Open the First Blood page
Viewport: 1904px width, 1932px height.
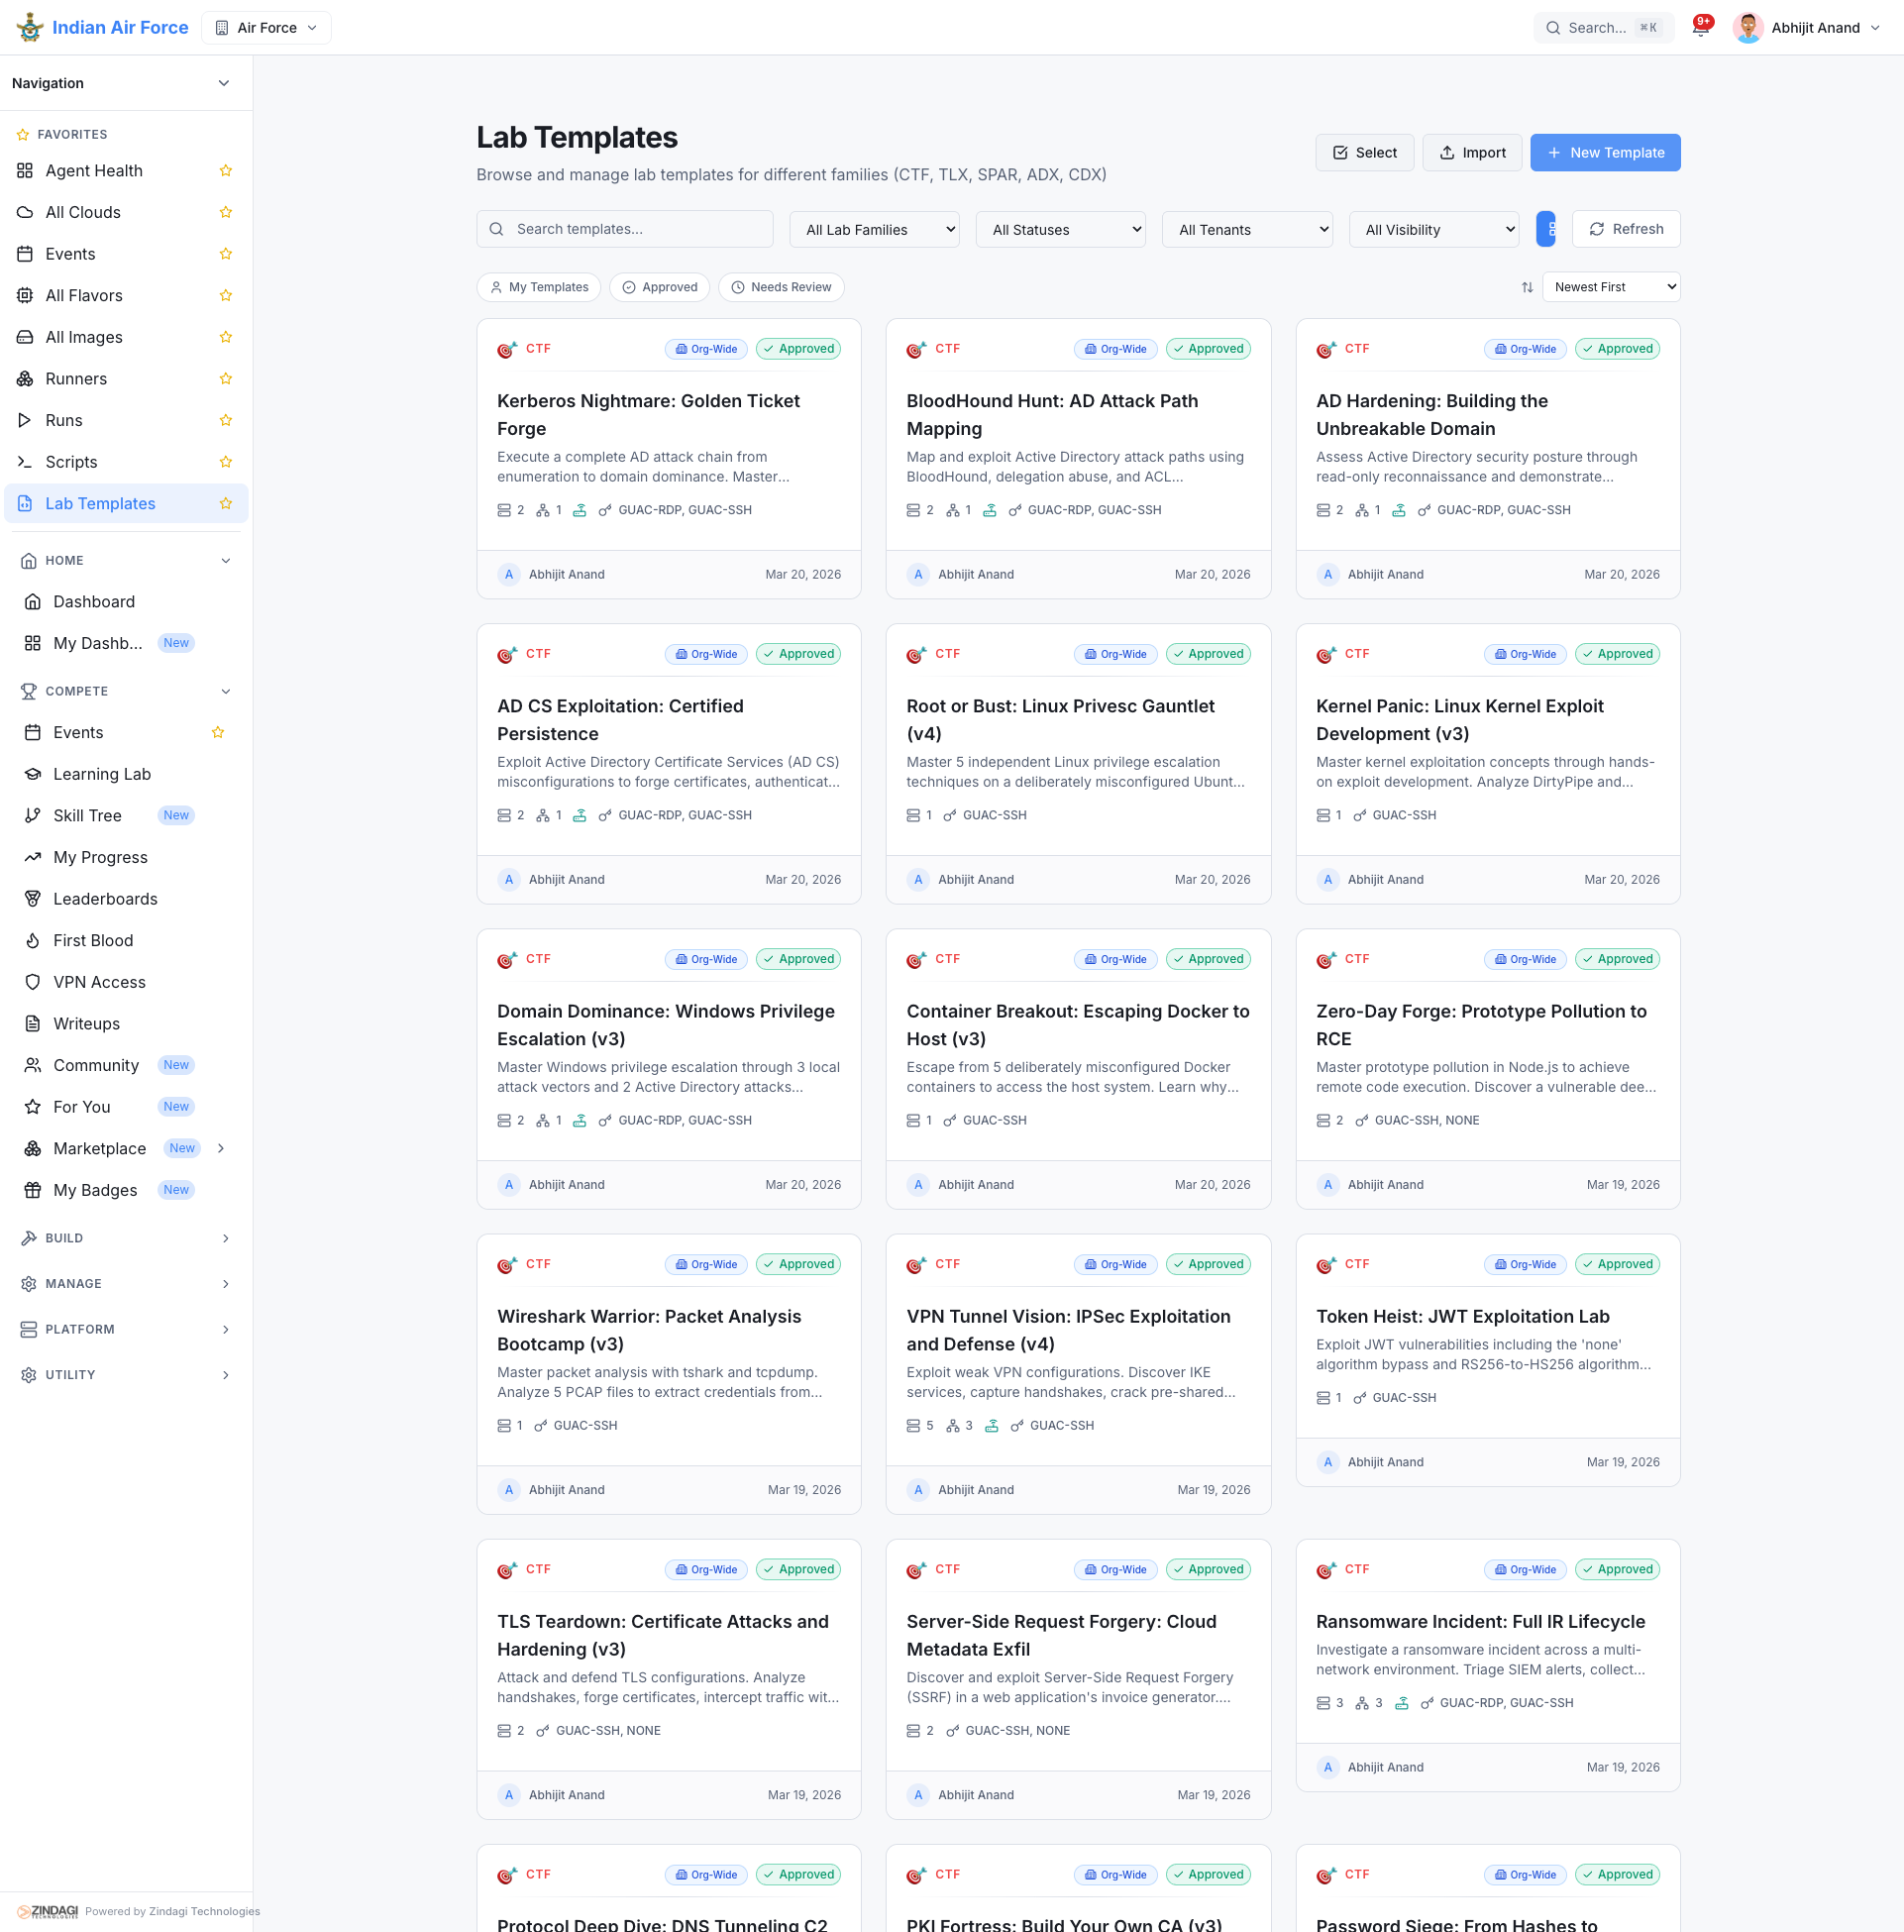tap(93, 941)
